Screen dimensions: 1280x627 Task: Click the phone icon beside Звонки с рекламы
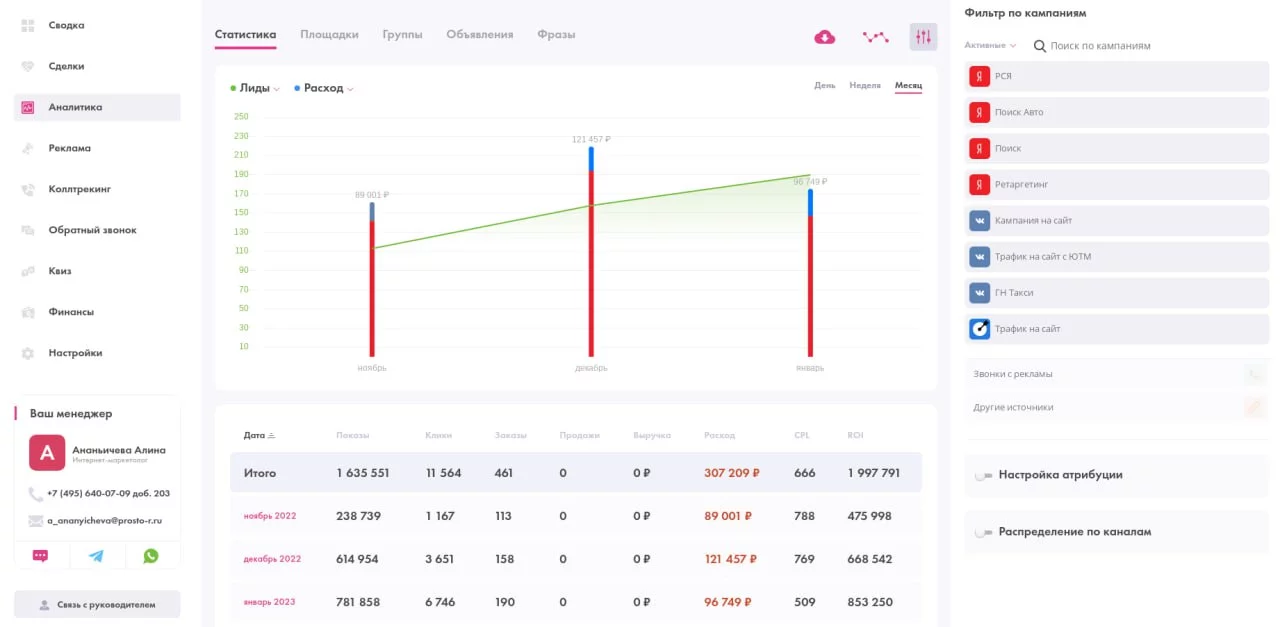pyautogui.click(x=1254, y=375)
